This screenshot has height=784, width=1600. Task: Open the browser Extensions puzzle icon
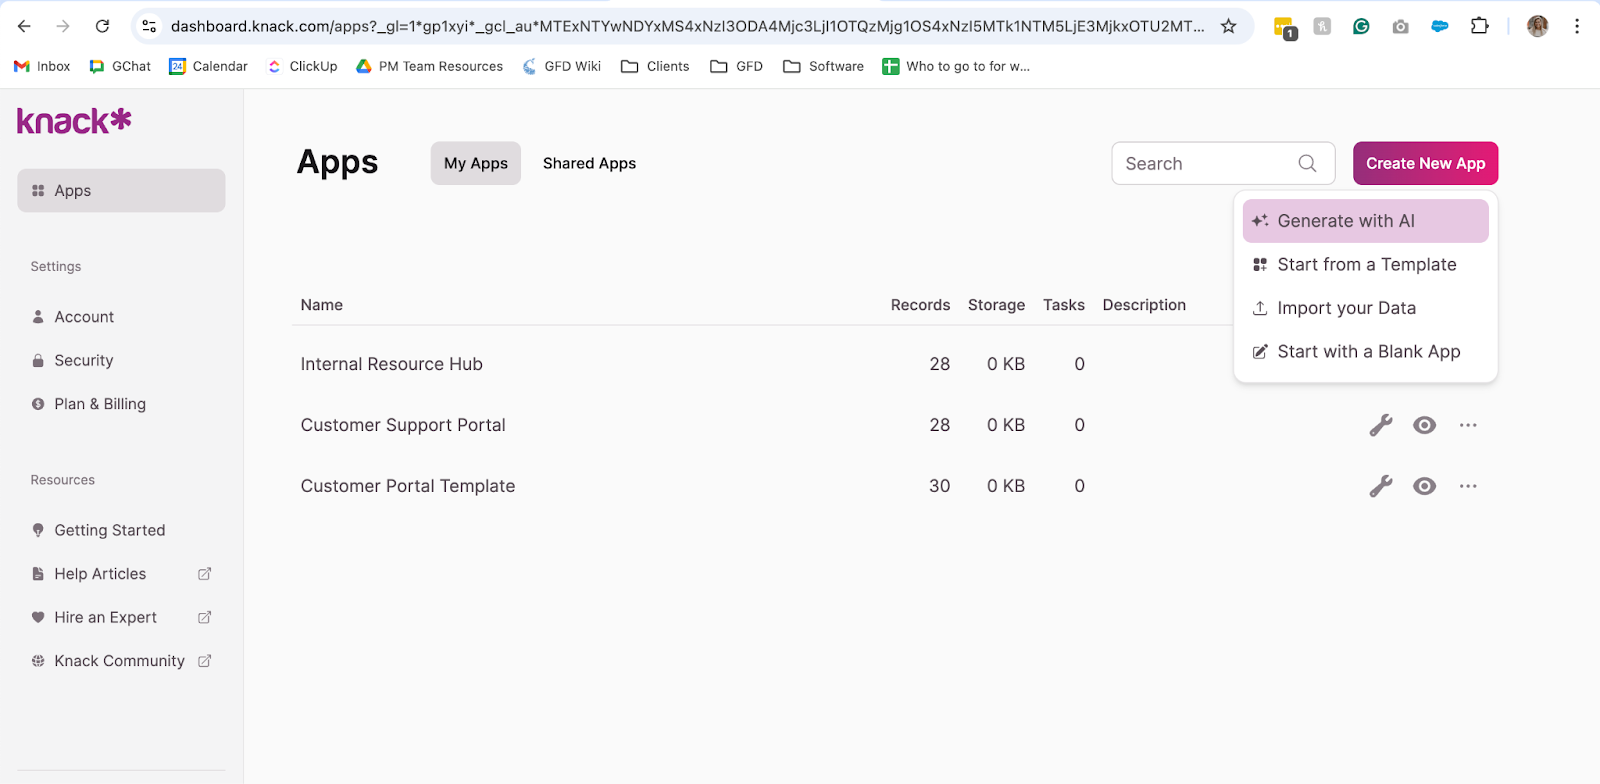[1479, 26]
